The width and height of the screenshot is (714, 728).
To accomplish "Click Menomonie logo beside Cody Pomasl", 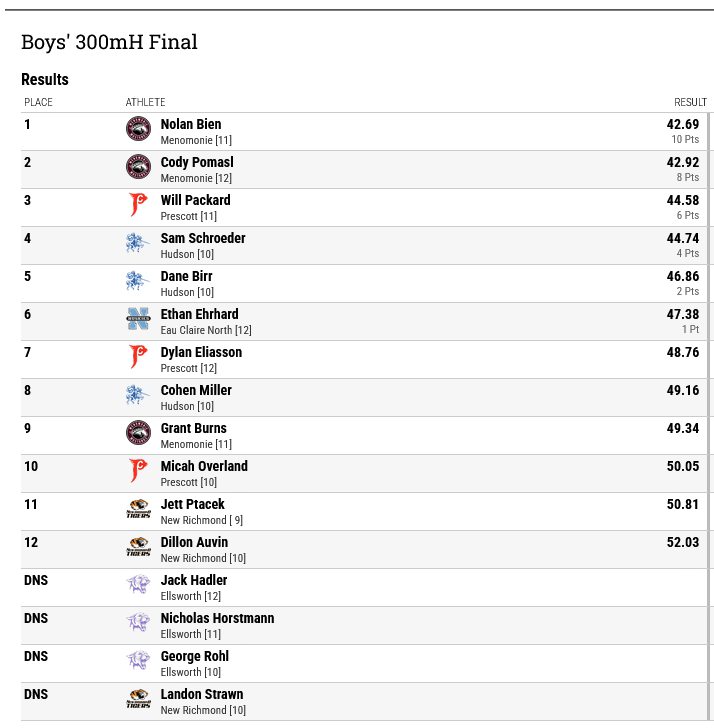I will coord(138,167).
